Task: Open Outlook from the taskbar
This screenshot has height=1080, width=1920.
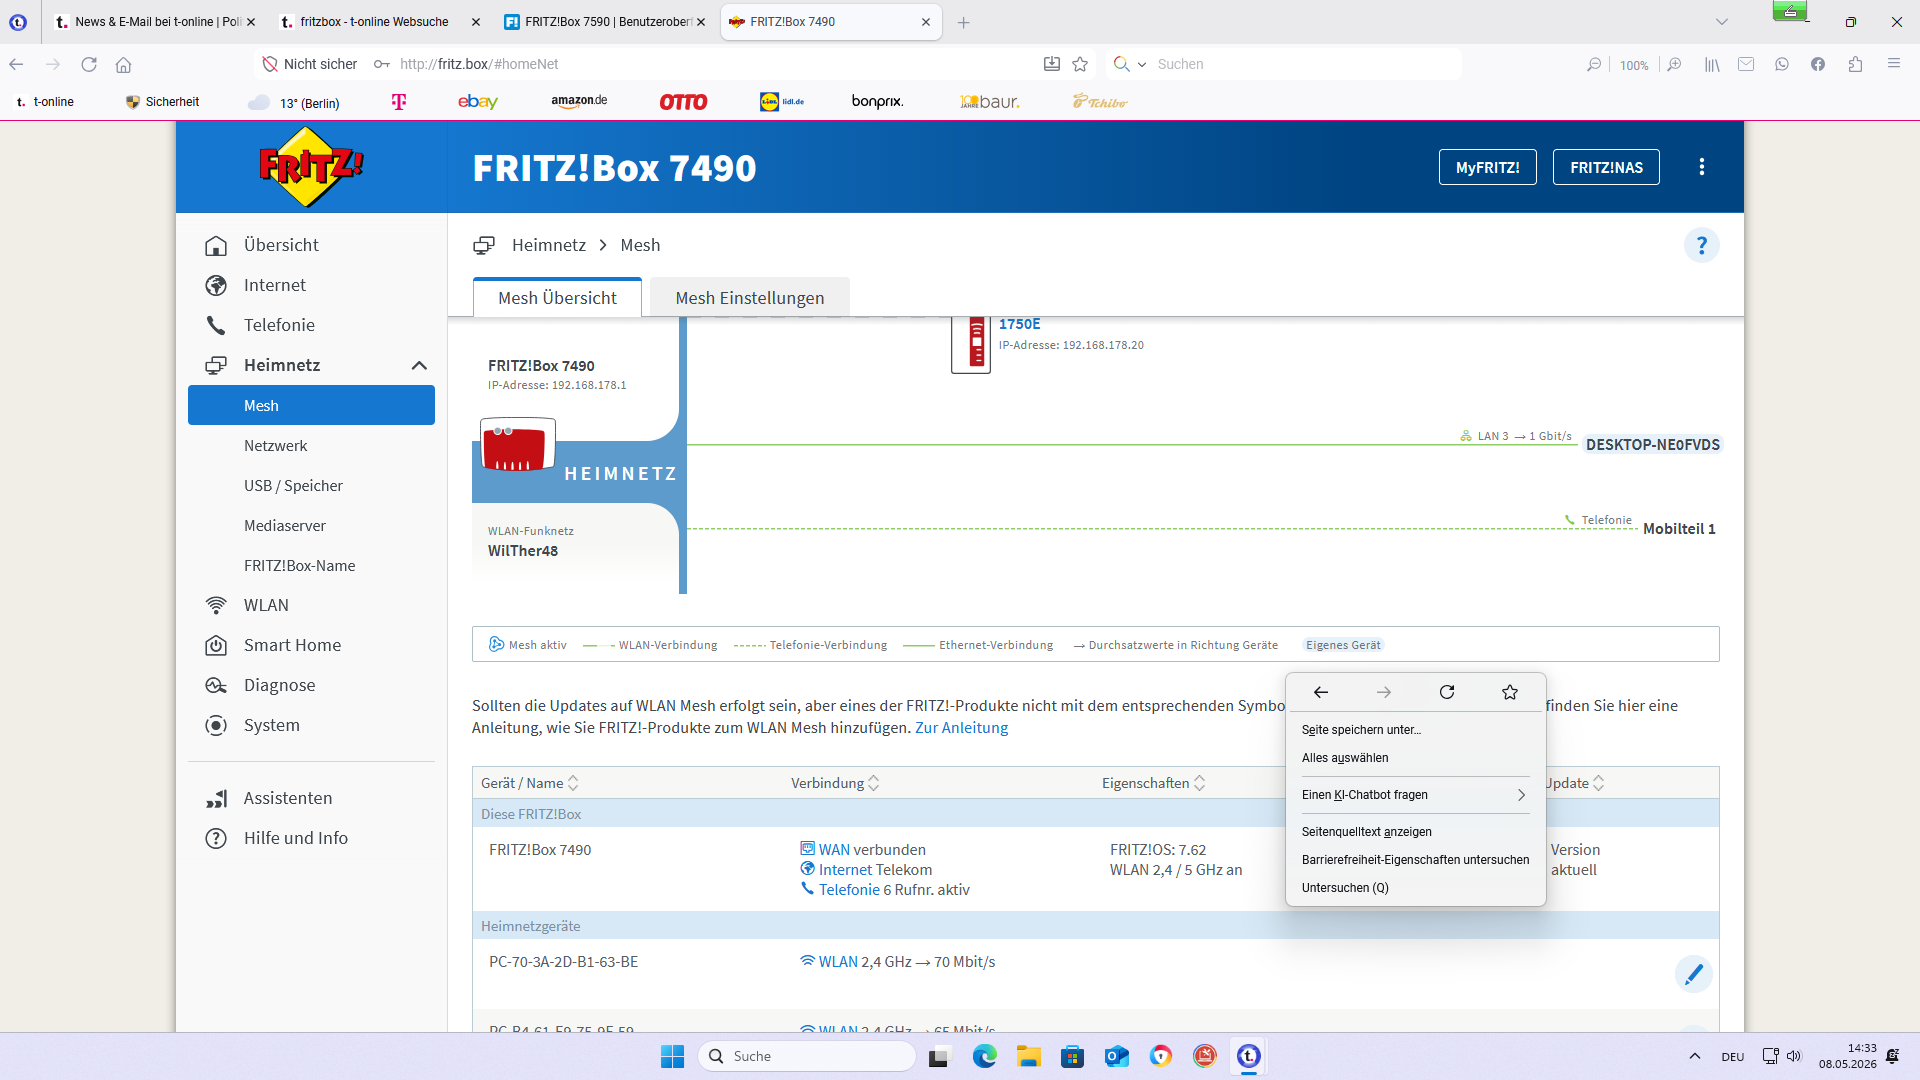Action: 1116,1056
